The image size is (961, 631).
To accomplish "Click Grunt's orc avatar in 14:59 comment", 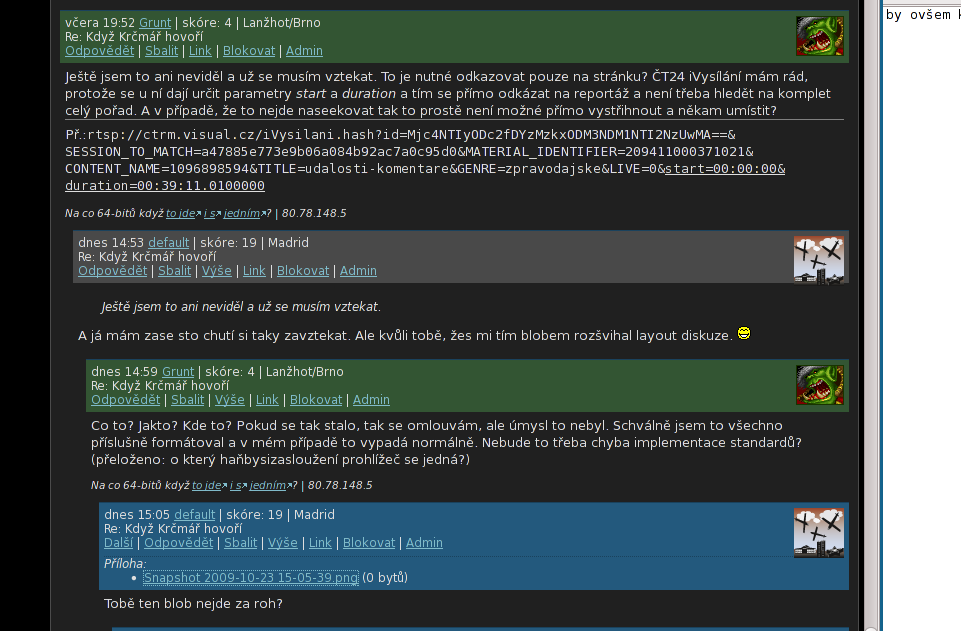I will (819, 385).
